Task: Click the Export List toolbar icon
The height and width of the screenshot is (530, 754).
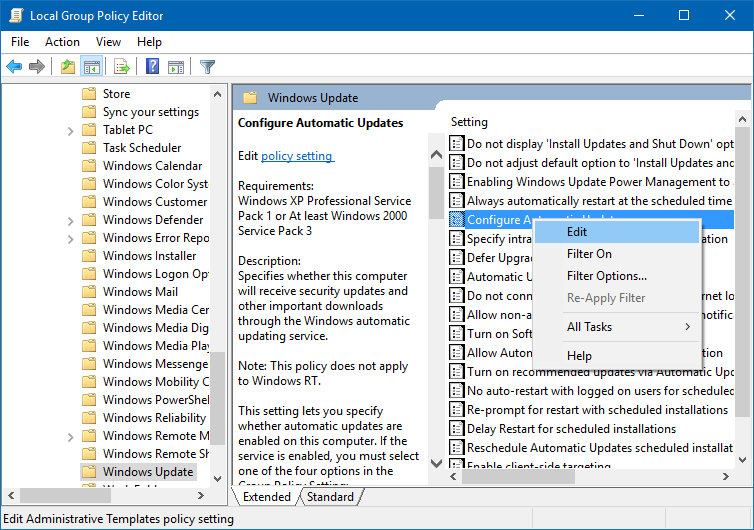Action: [x=122, y=66]
